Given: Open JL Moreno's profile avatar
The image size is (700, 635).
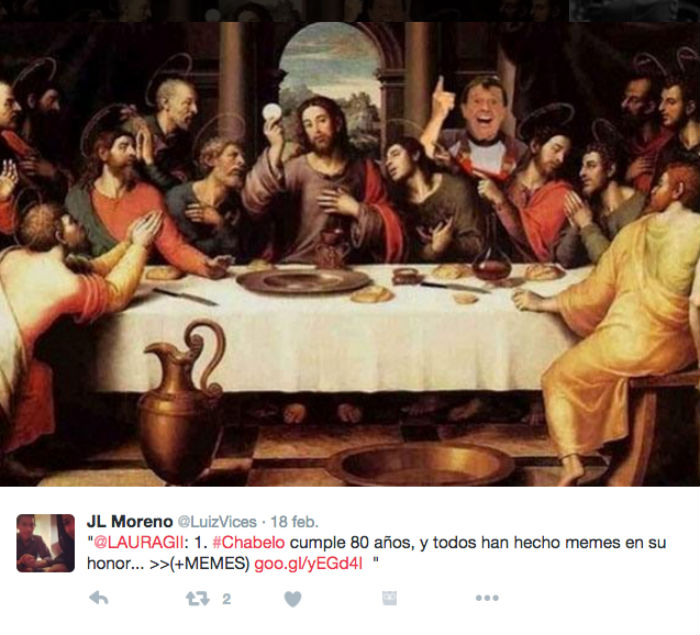Looking at the screenshot, I should point(46,543).
